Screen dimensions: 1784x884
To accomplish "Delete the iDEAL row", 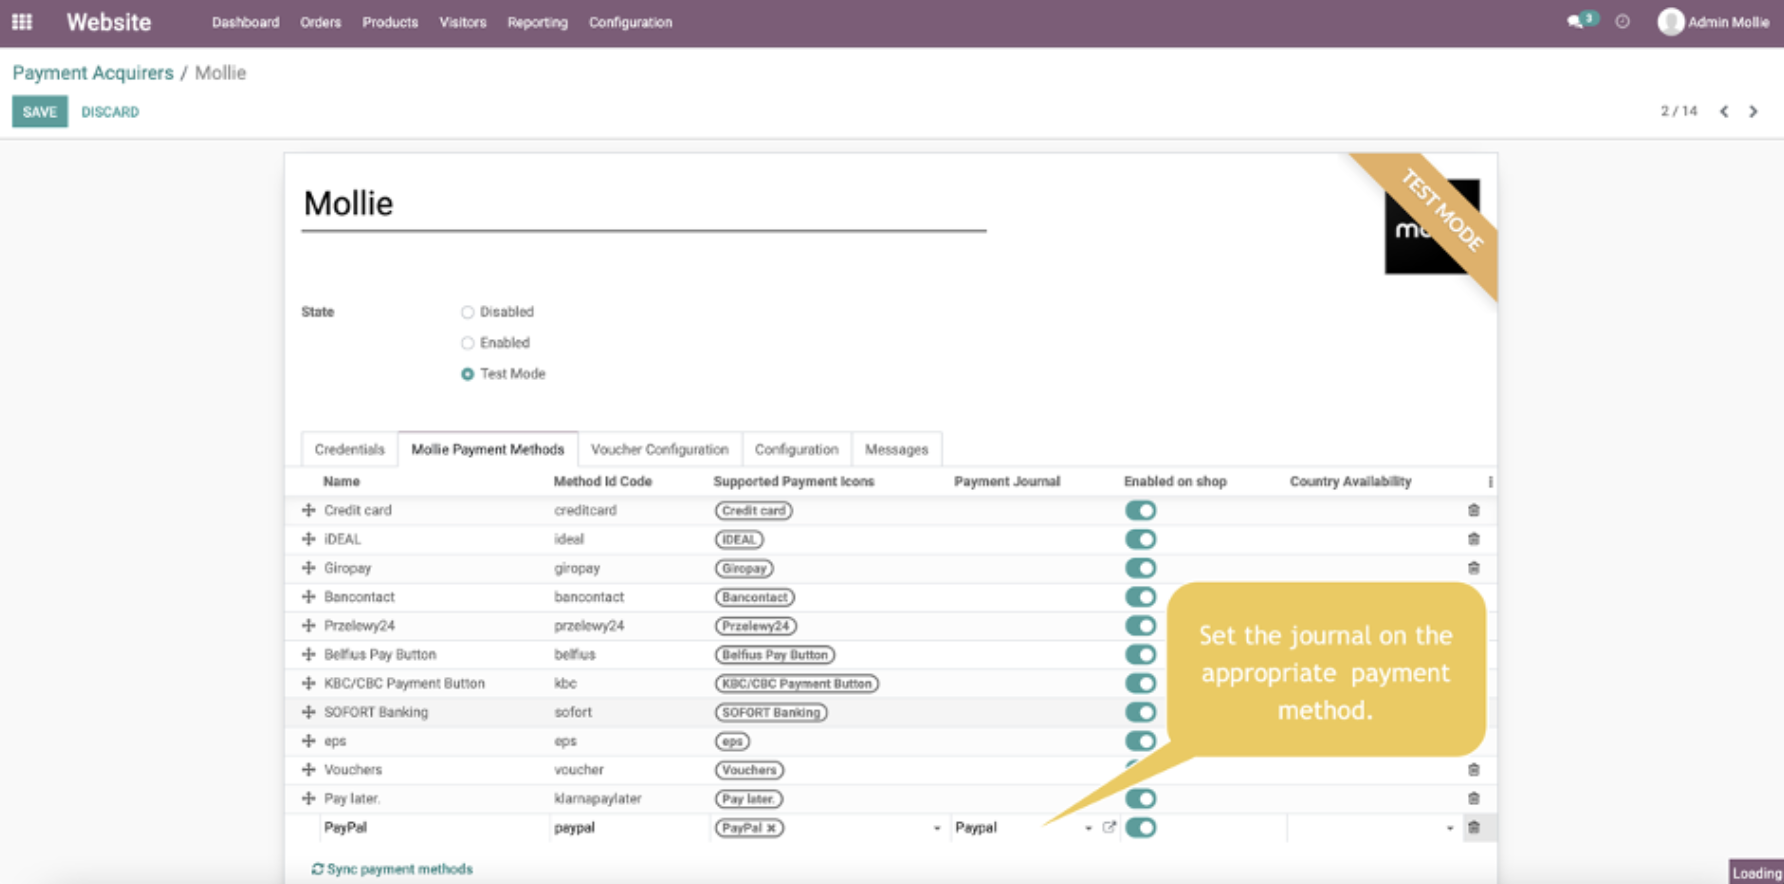I will [x=1473, y=539].
